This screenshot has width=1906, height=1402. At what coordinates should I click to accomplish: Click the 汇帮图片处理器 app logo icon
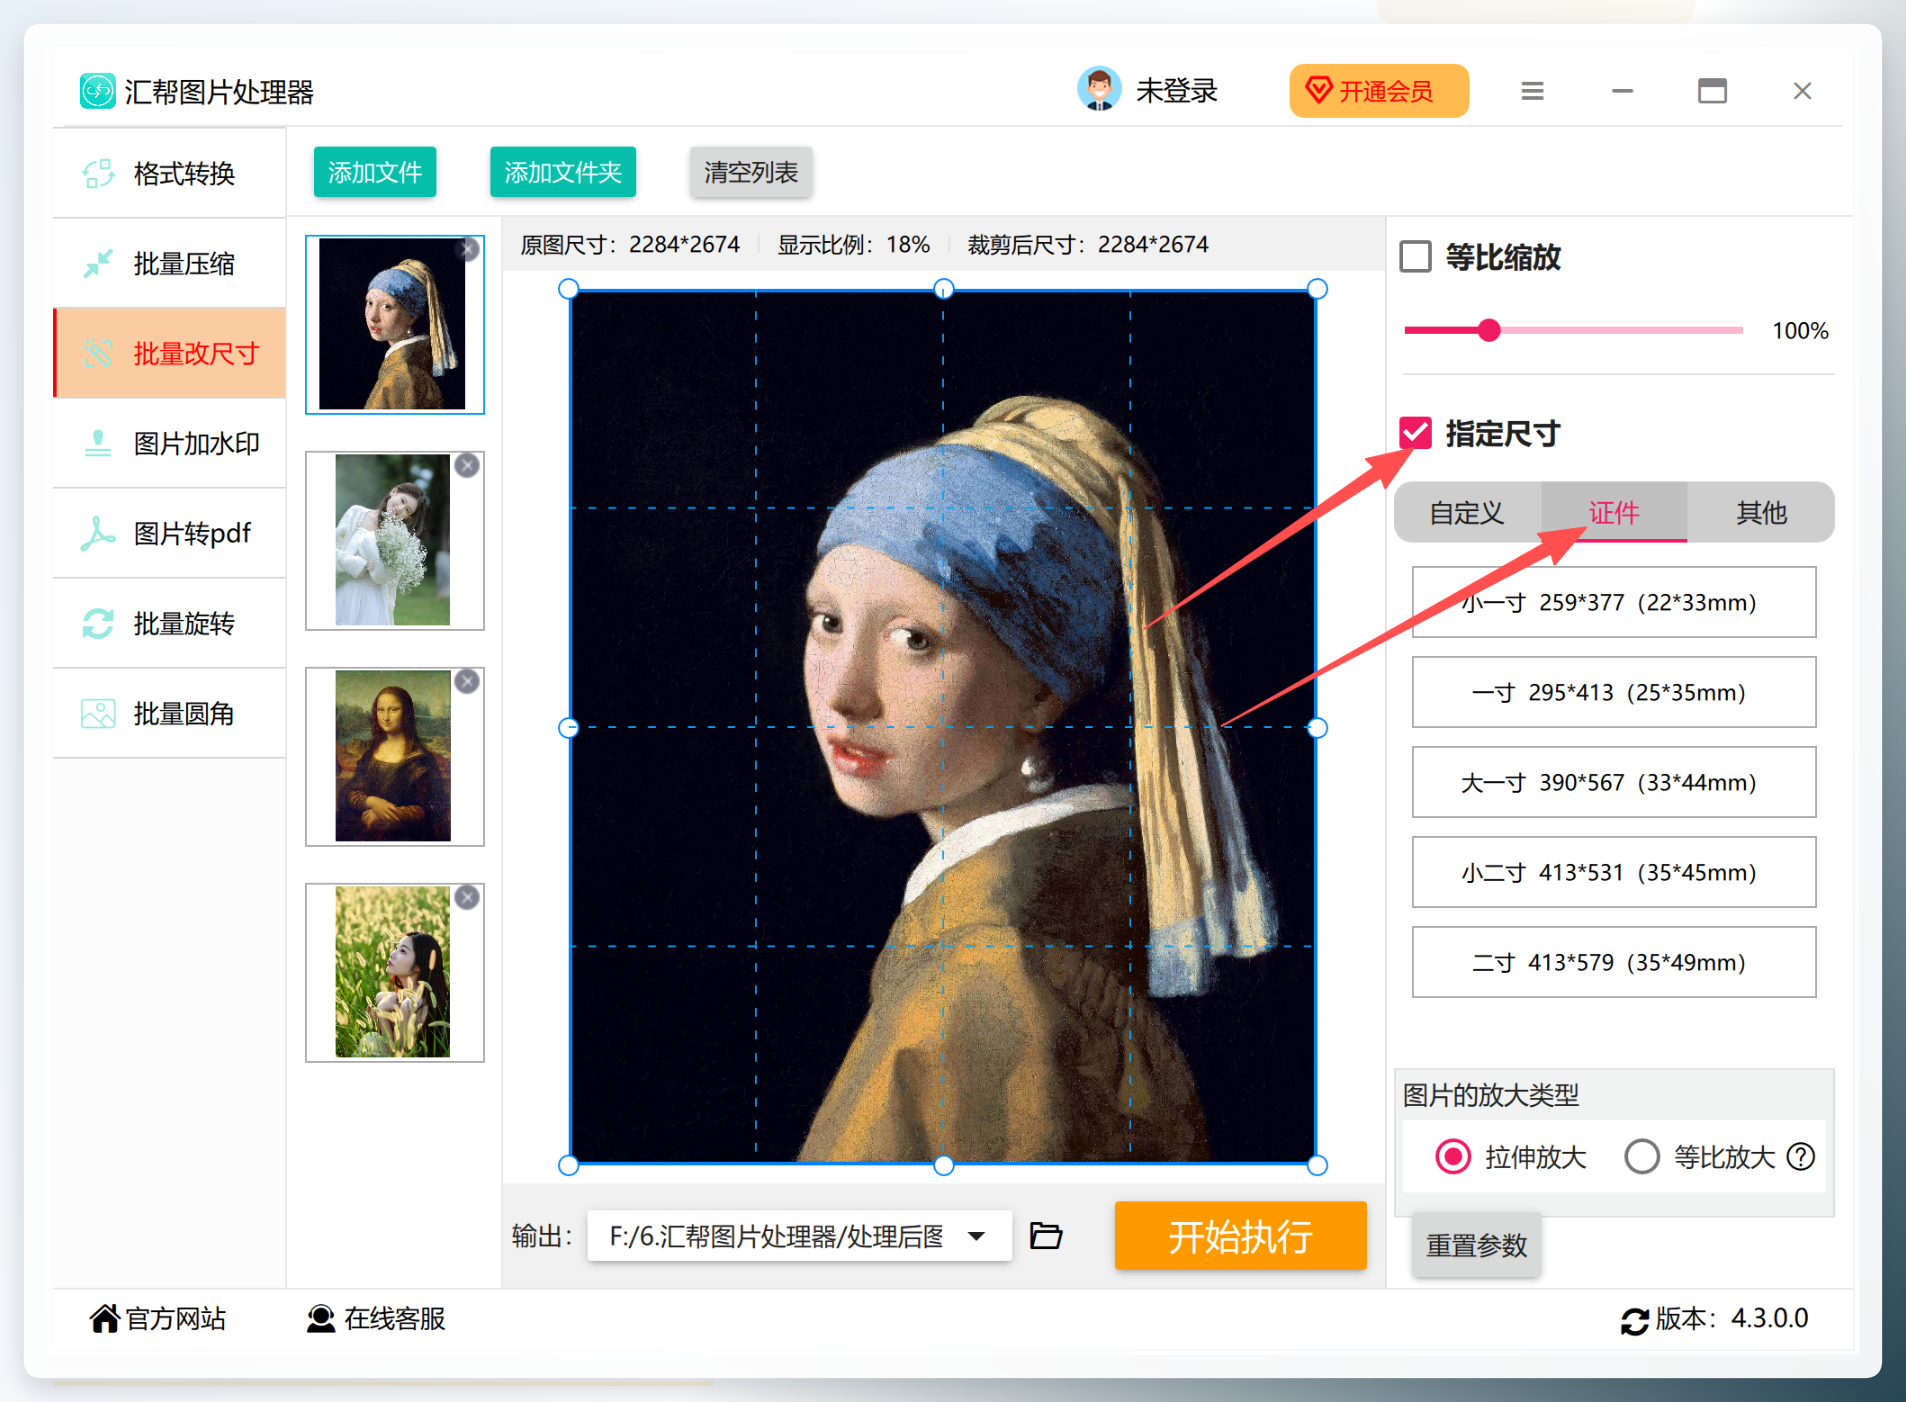(x=97, y=91)
